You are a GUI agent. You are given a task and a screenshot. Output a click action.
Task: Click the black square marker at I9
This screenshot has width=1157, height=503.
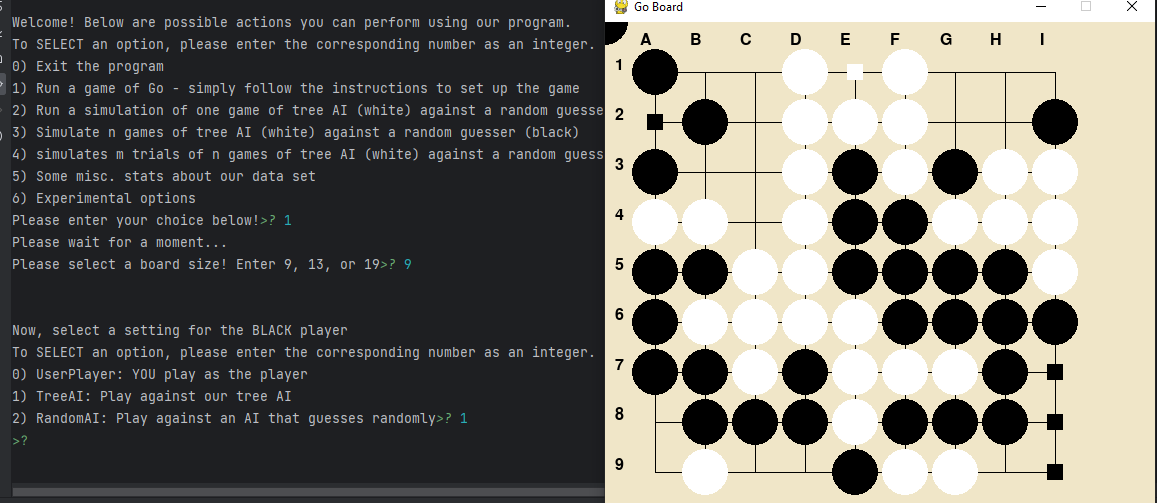point(1055,471)
